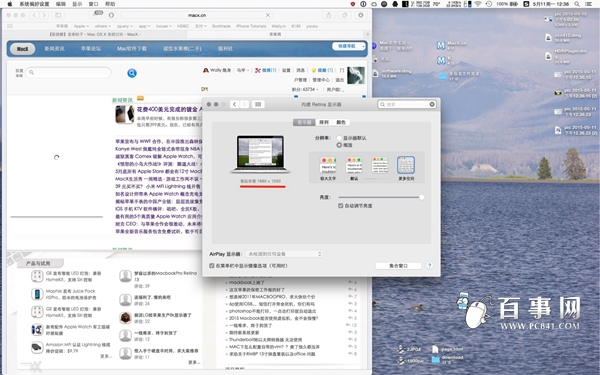The width and height of the screenshot is (600, 375).
Task: Click the Apple menu logo
Action: pyautogui.click(x=10, y=4)
